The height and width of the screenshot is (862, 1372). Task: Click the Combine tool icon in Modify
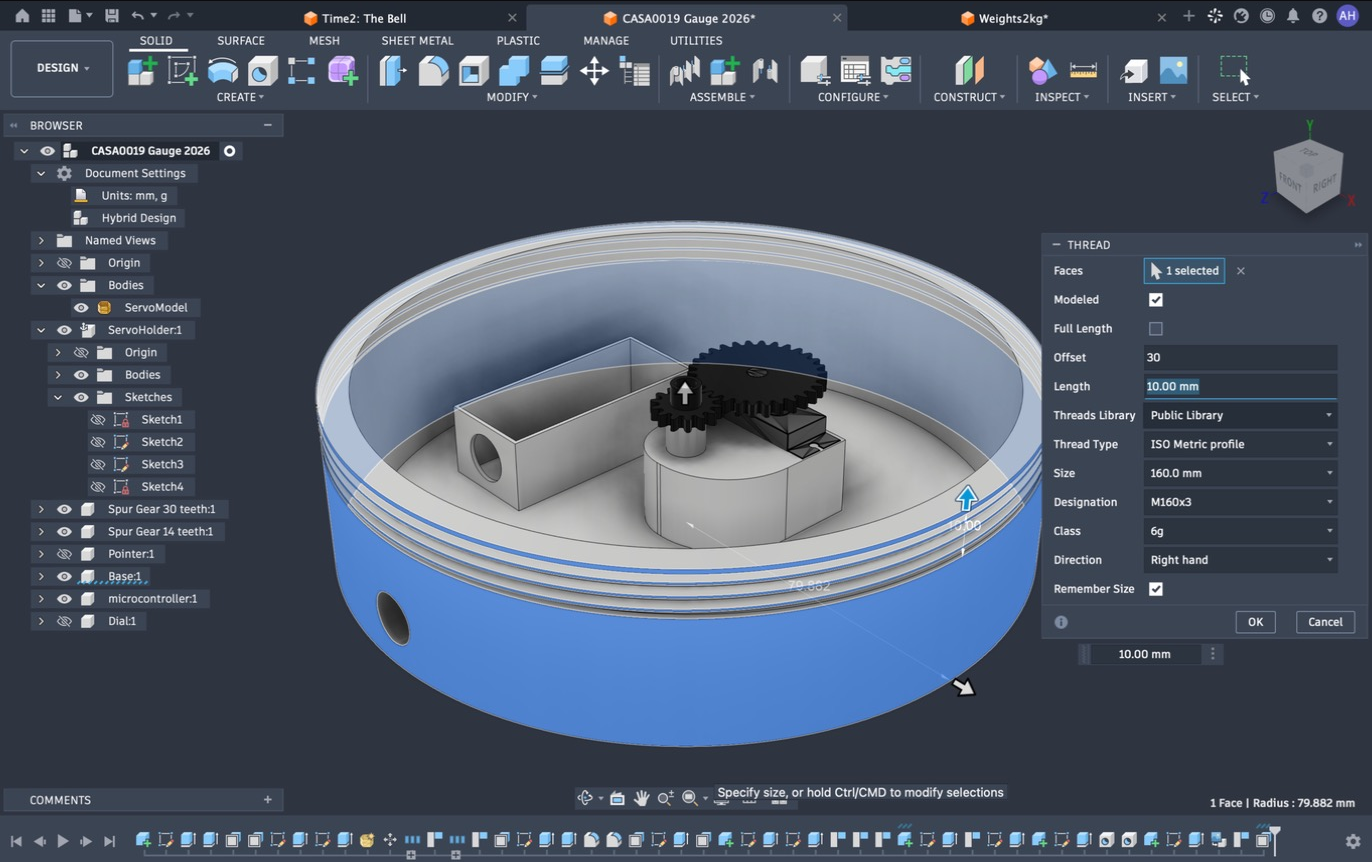point(514,71)
